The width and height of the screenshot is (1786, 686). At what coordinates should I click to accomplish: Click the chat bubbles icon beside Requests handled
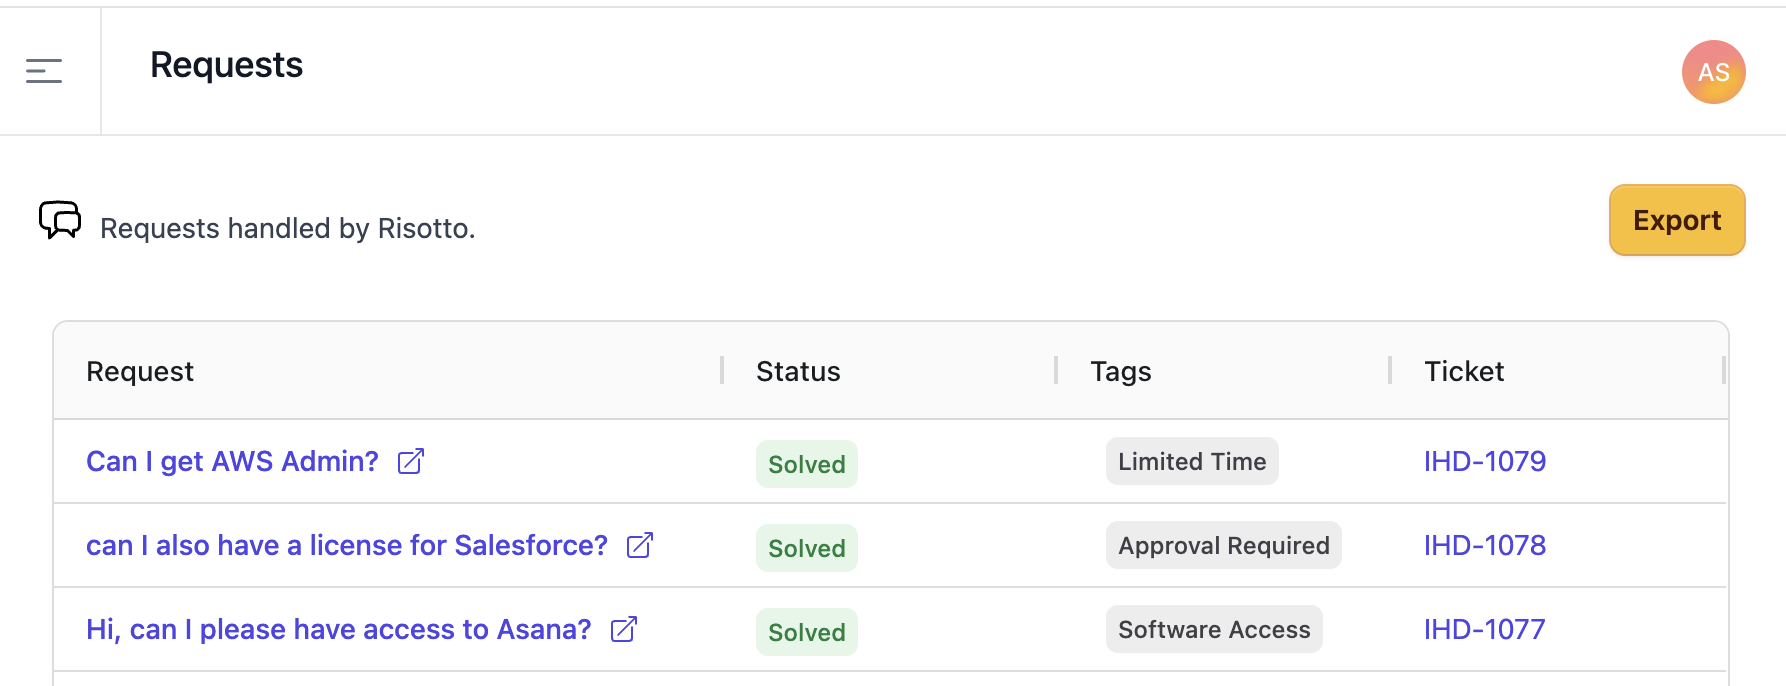click(60, 220)
